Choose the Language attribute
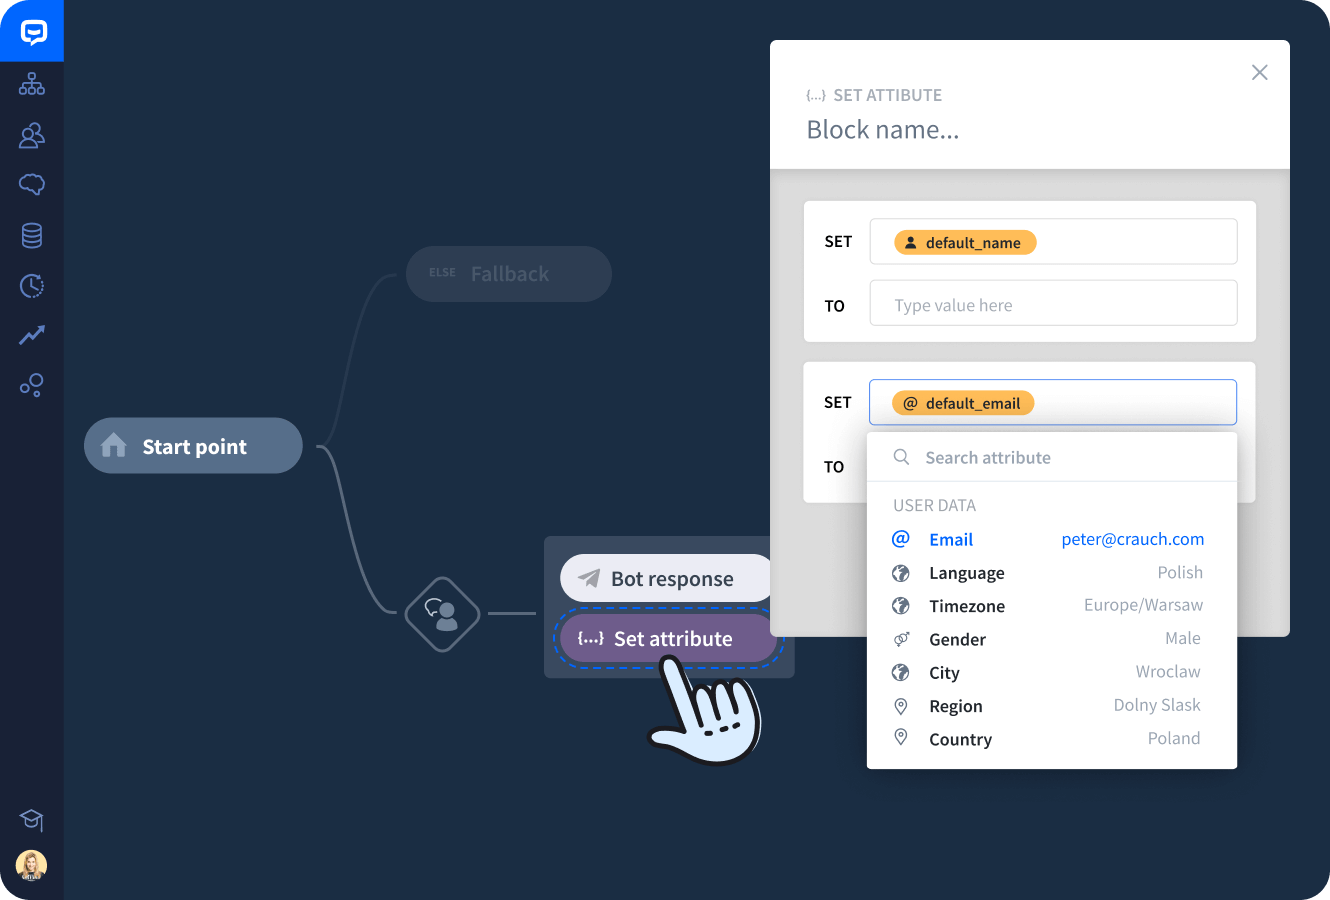Screen dimensions: 1330x900 (1052, 573)
